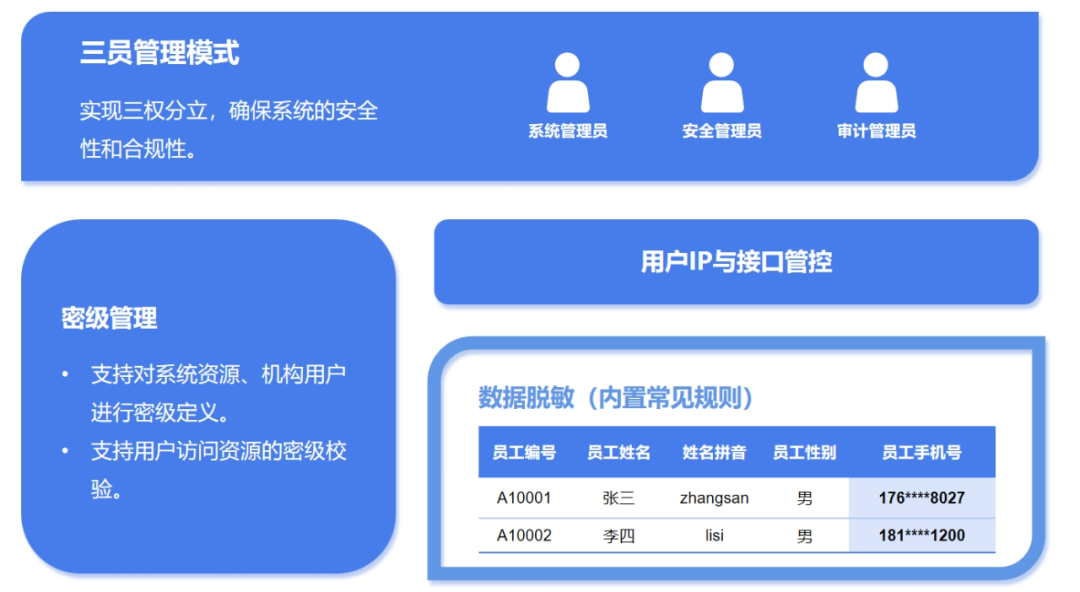Click the 员工手机号 column header

pos(921,452)
